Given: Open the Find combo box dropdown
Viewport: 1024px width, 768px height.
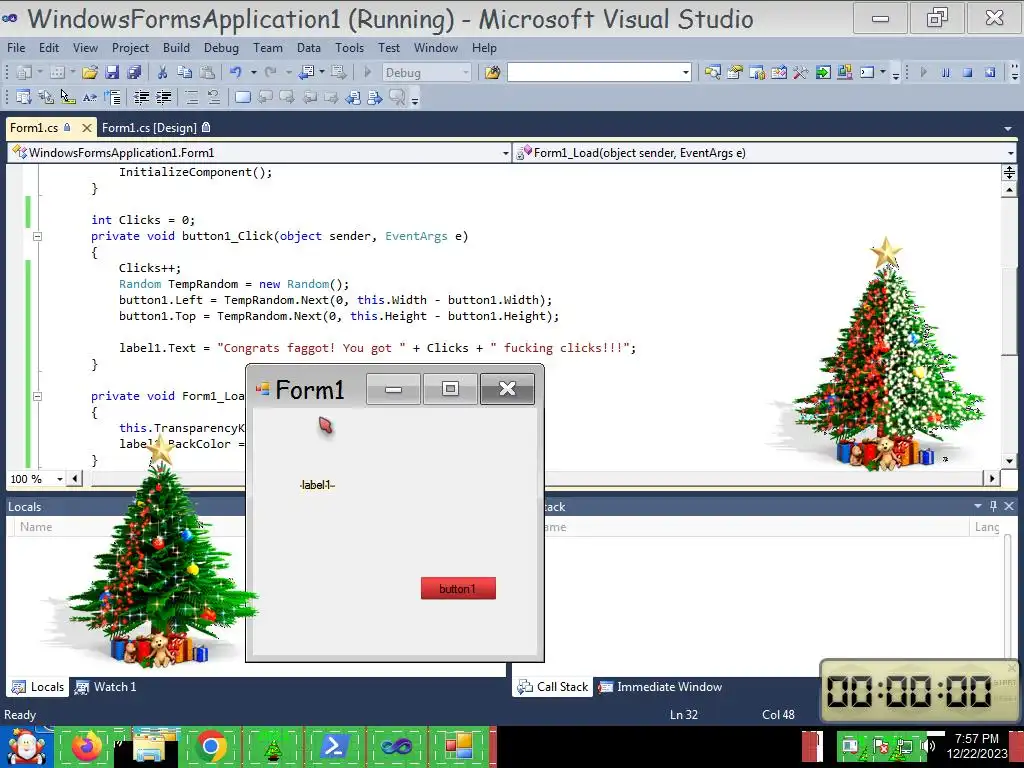Looking at the screenshot, I should (x=686, y=72).
